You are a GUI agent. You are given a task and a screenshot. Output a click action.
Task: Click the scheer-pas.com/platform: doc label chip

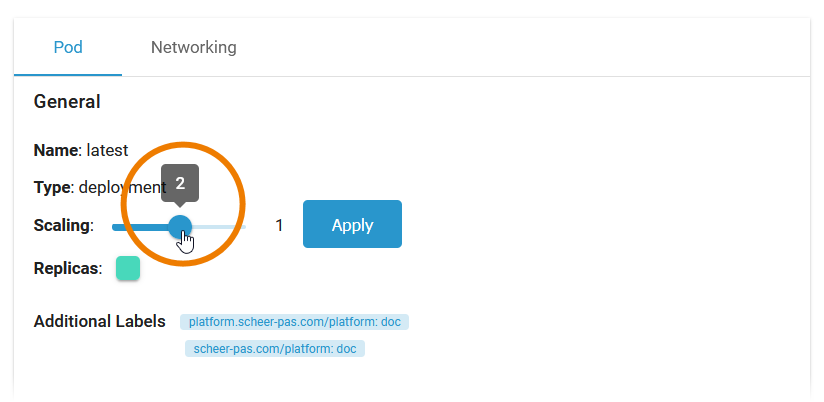pos(274,349)
